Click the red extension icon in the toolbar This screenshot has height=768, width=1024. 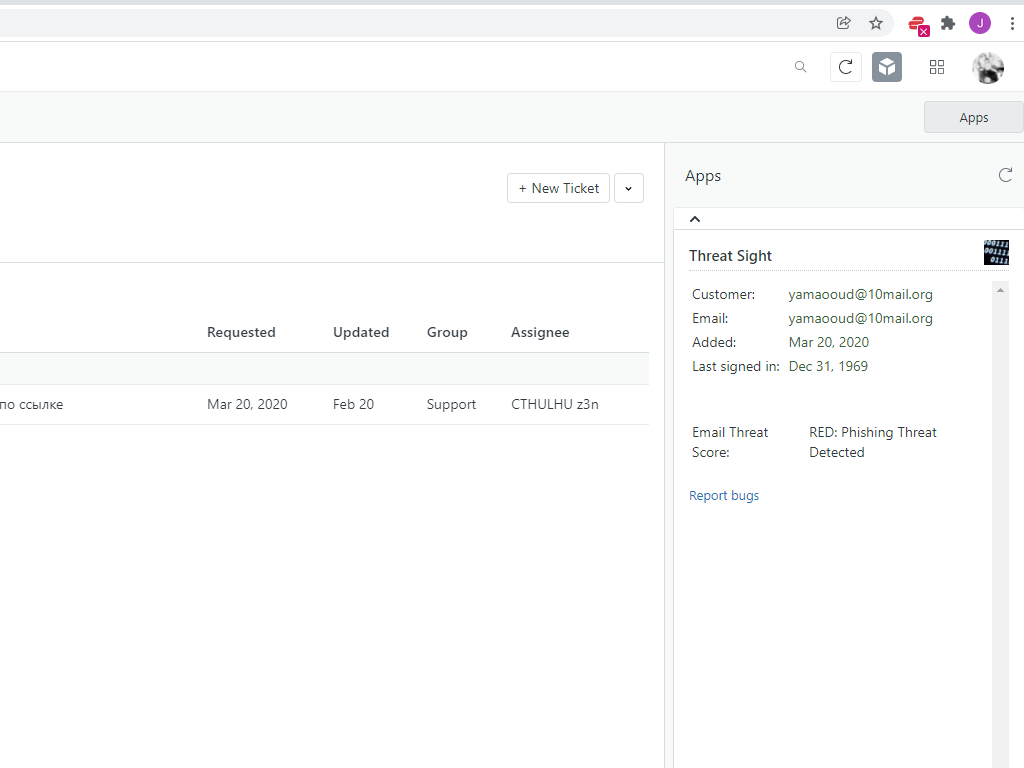(917, 24)
